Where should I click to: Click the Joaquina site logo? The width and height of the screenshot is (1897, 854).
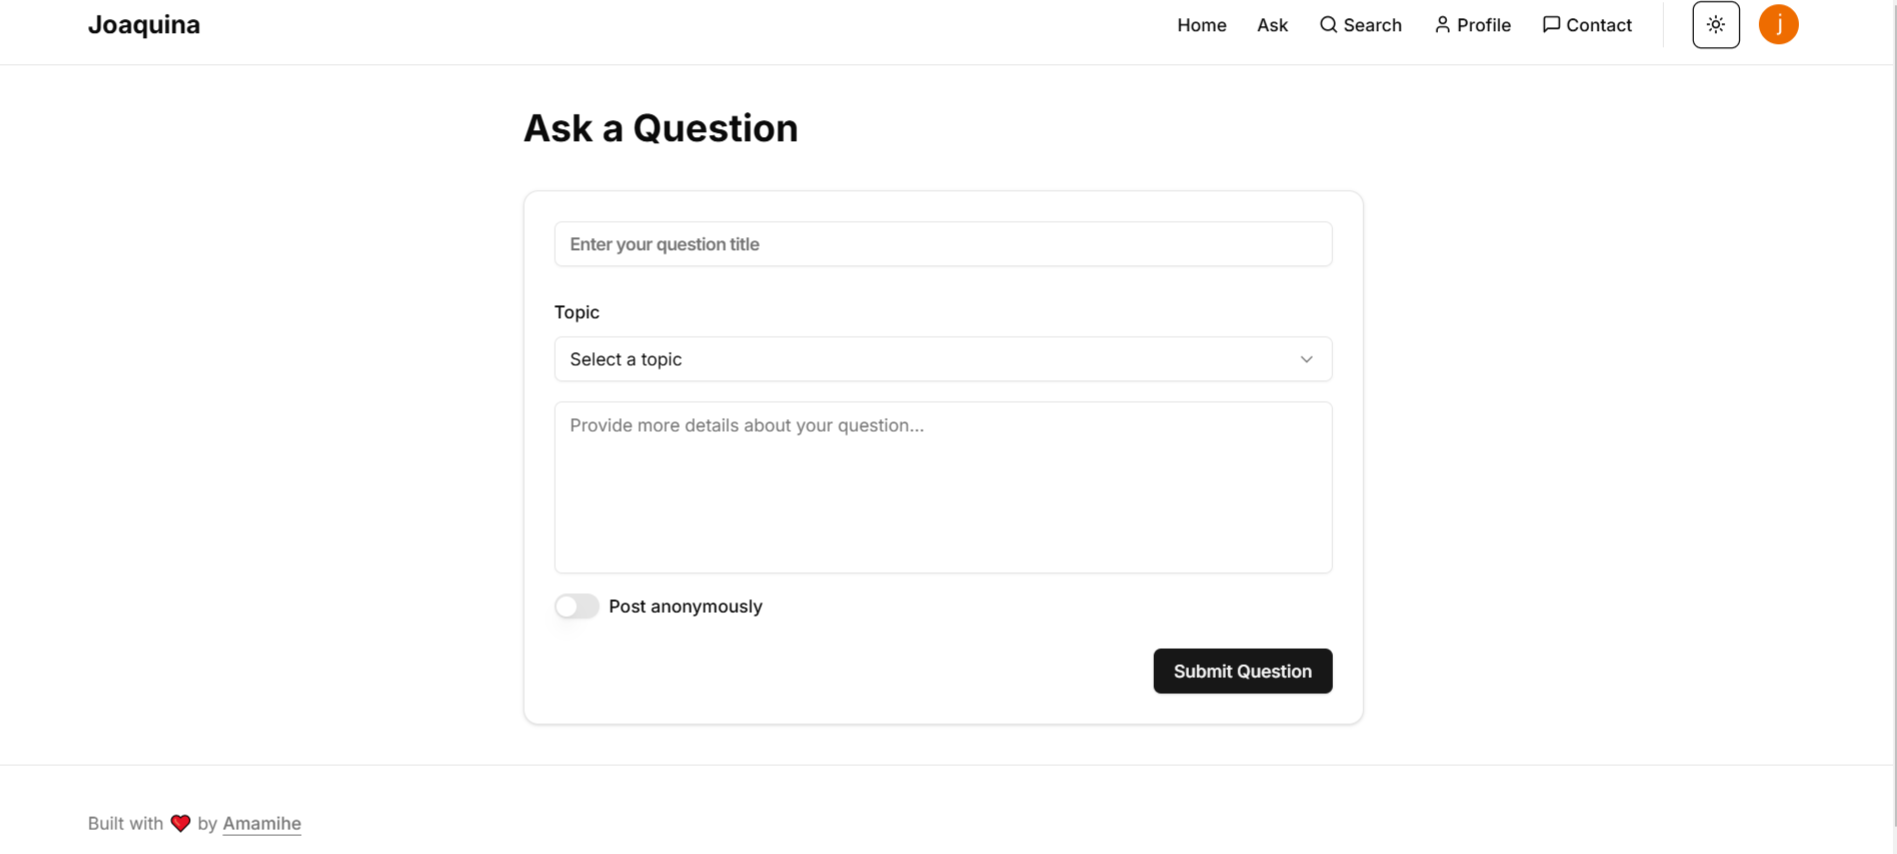(x=144, y=25)
